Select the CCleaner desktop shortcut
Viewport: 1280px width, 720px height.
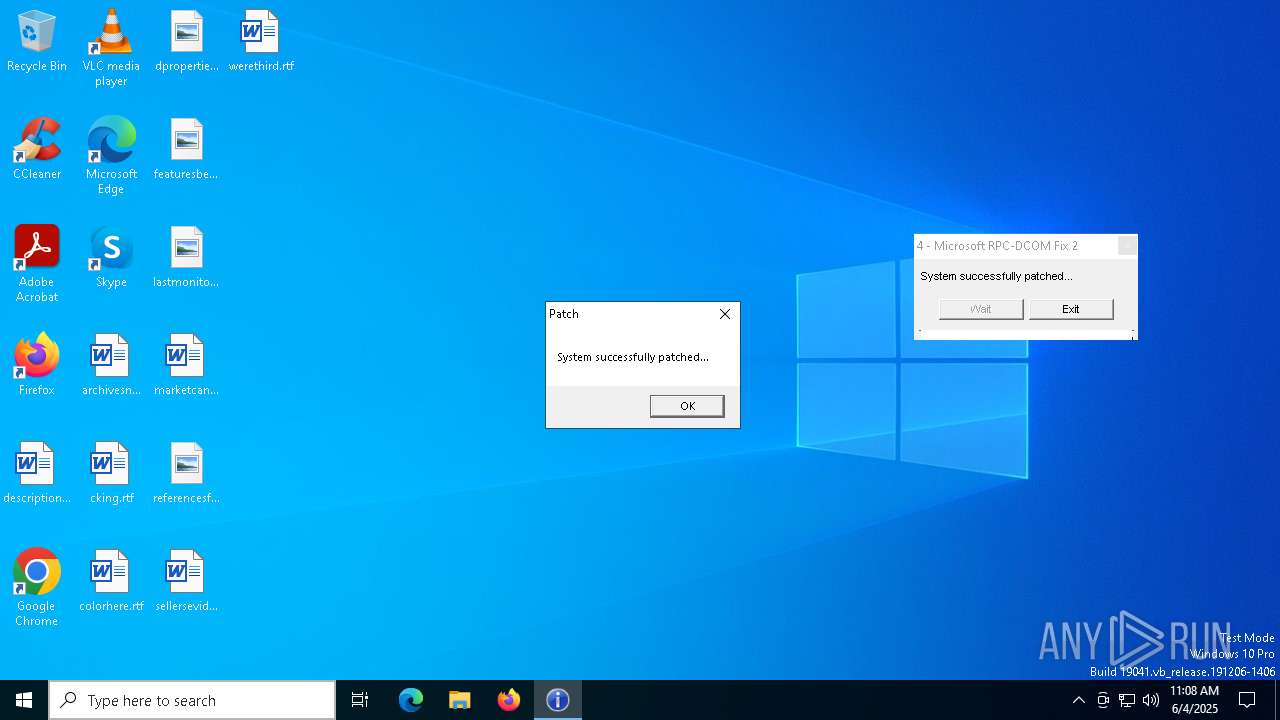(37, 150)
